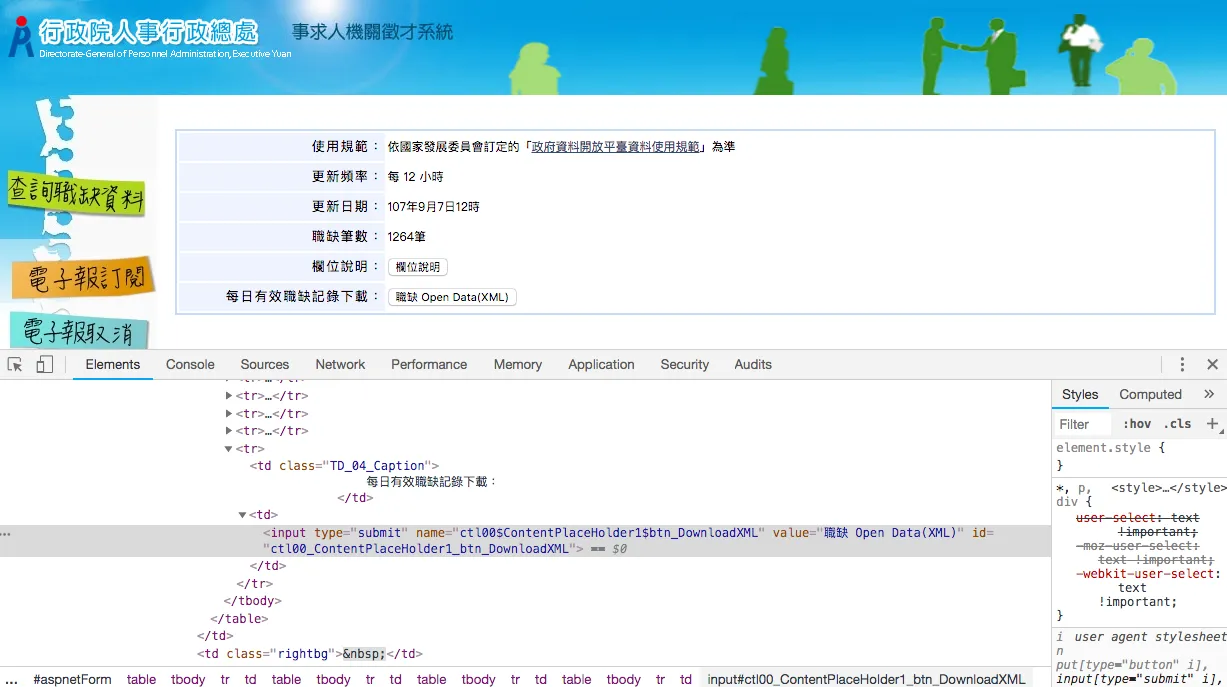Screen dimensions: 1227x687
Task: Switch to the Network tab
Action: coord(340,365)
